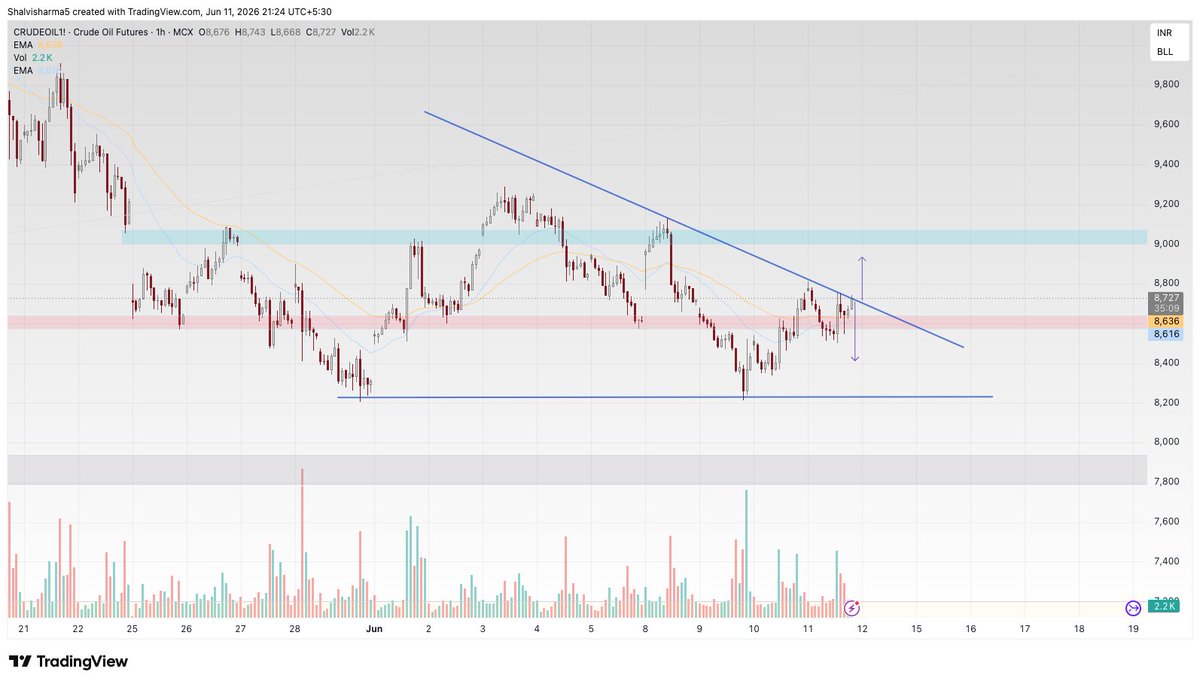
Task: Select the INR currency button
Action: click(x=1165, y=33)
